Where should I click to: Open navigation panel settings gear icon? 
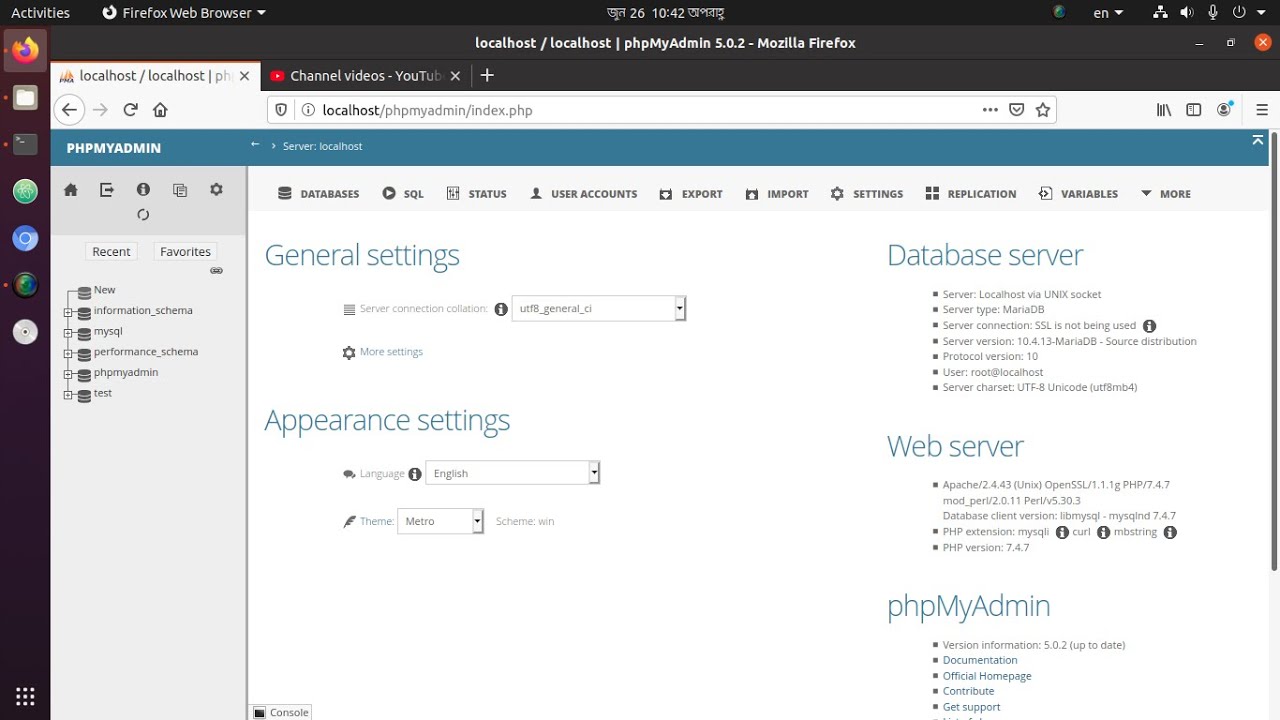(x=216, y=190)
